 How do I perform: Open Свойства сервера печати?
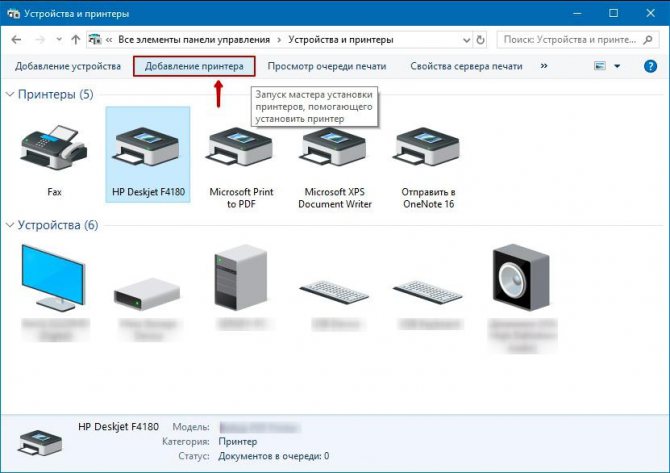[466, 66]
